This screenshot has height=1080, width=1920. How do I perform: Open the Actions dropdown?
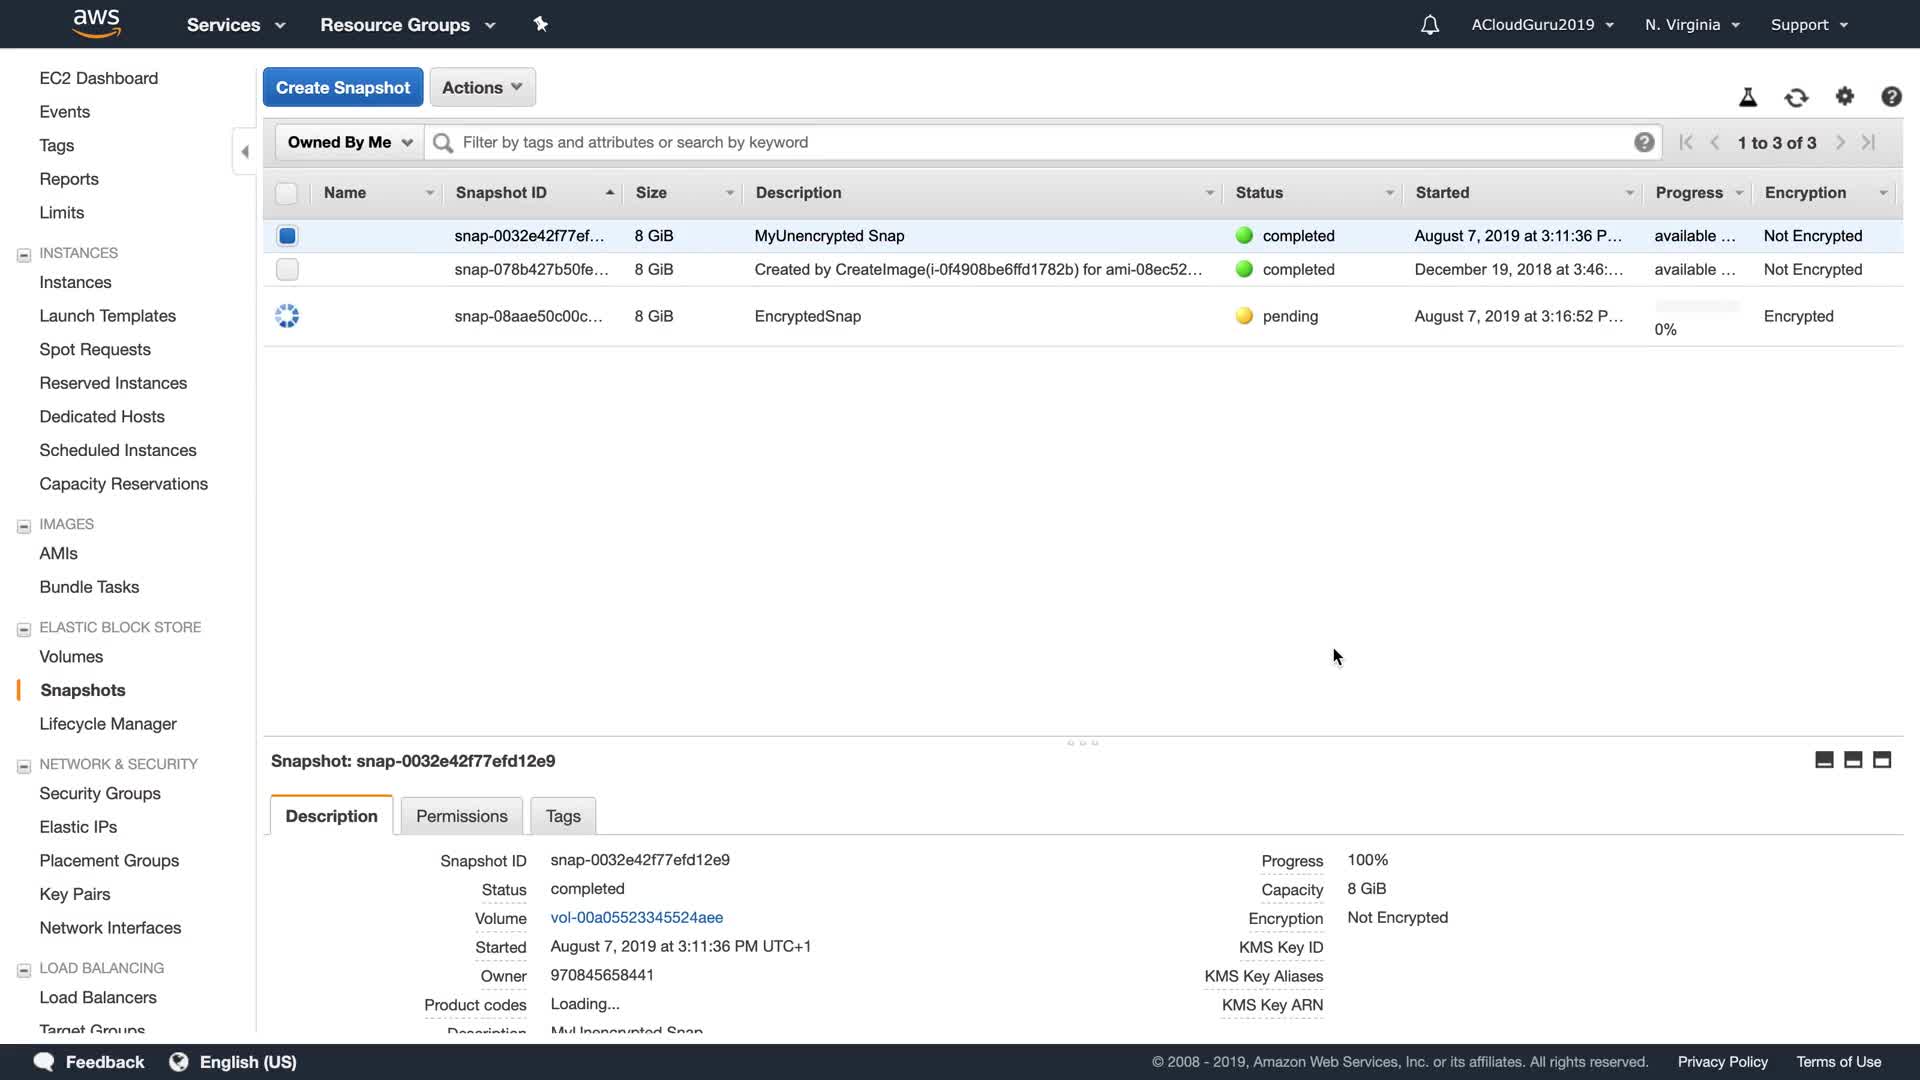pos(482,88)
